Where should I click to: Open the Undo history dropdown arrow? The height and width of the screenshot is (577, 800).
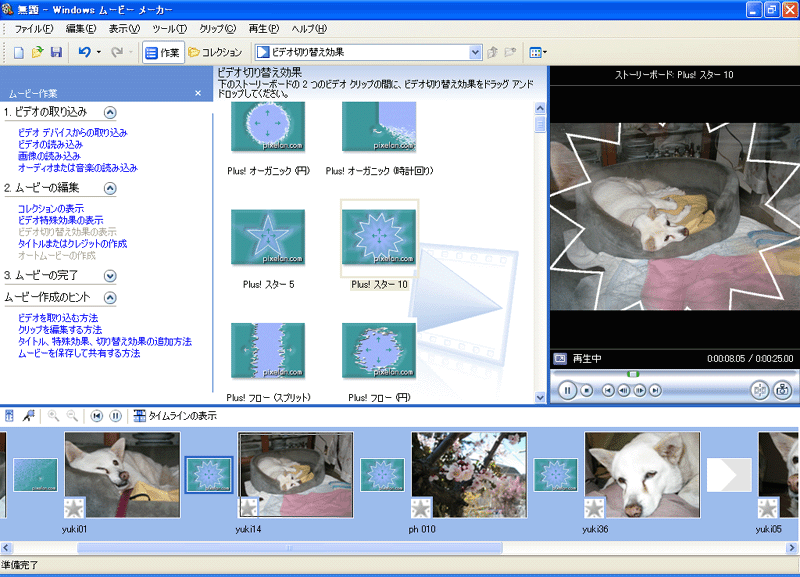coord(98,52)
